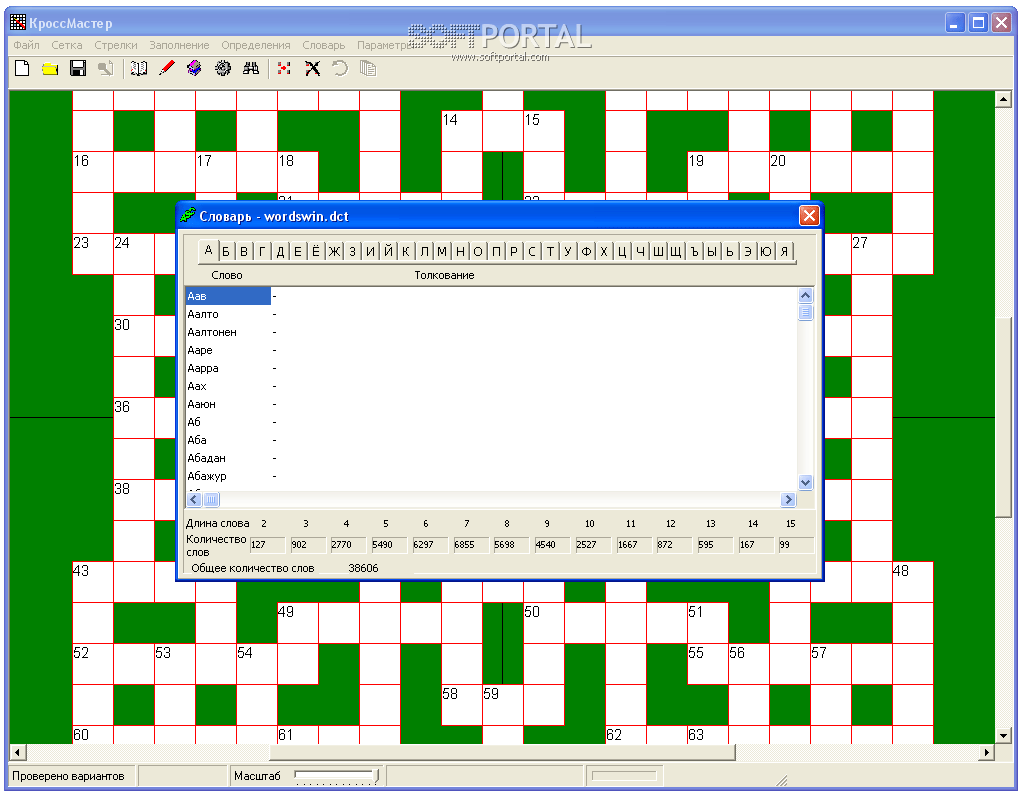Switch to letter Ф tab
The width and height of the screenshot is (1025, 796).
586,252
